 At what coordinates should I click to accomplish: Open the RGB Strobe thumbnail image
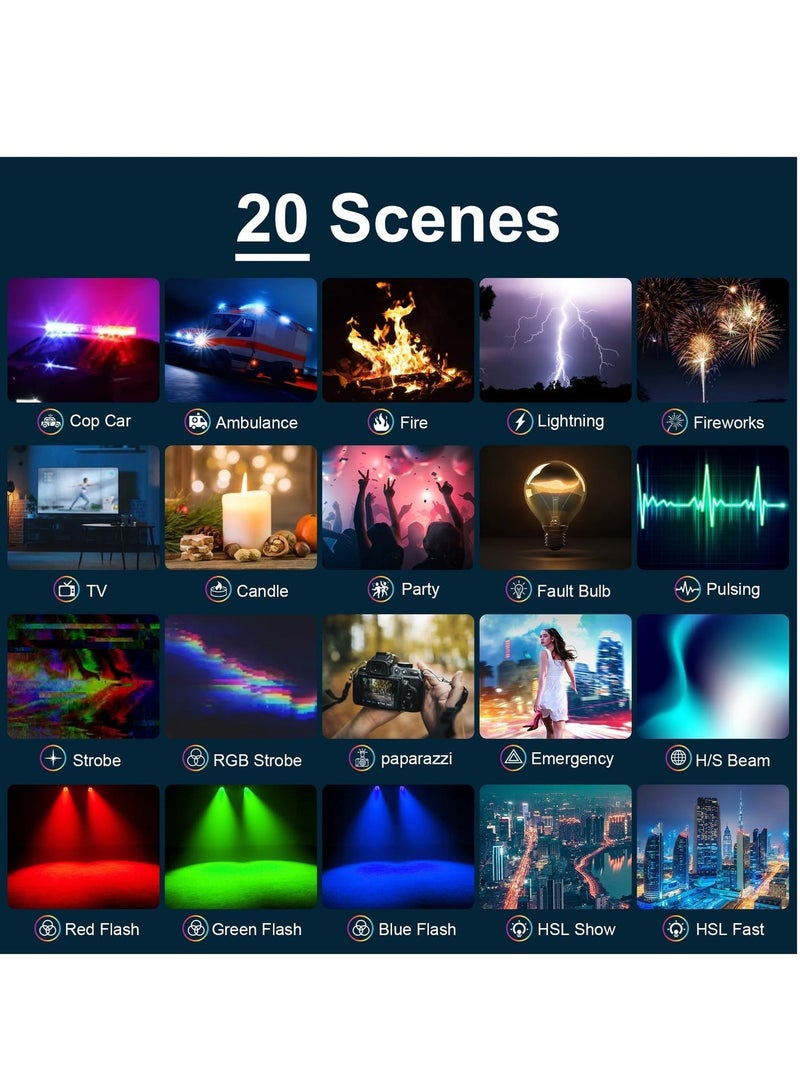click(x=241, y=676)
